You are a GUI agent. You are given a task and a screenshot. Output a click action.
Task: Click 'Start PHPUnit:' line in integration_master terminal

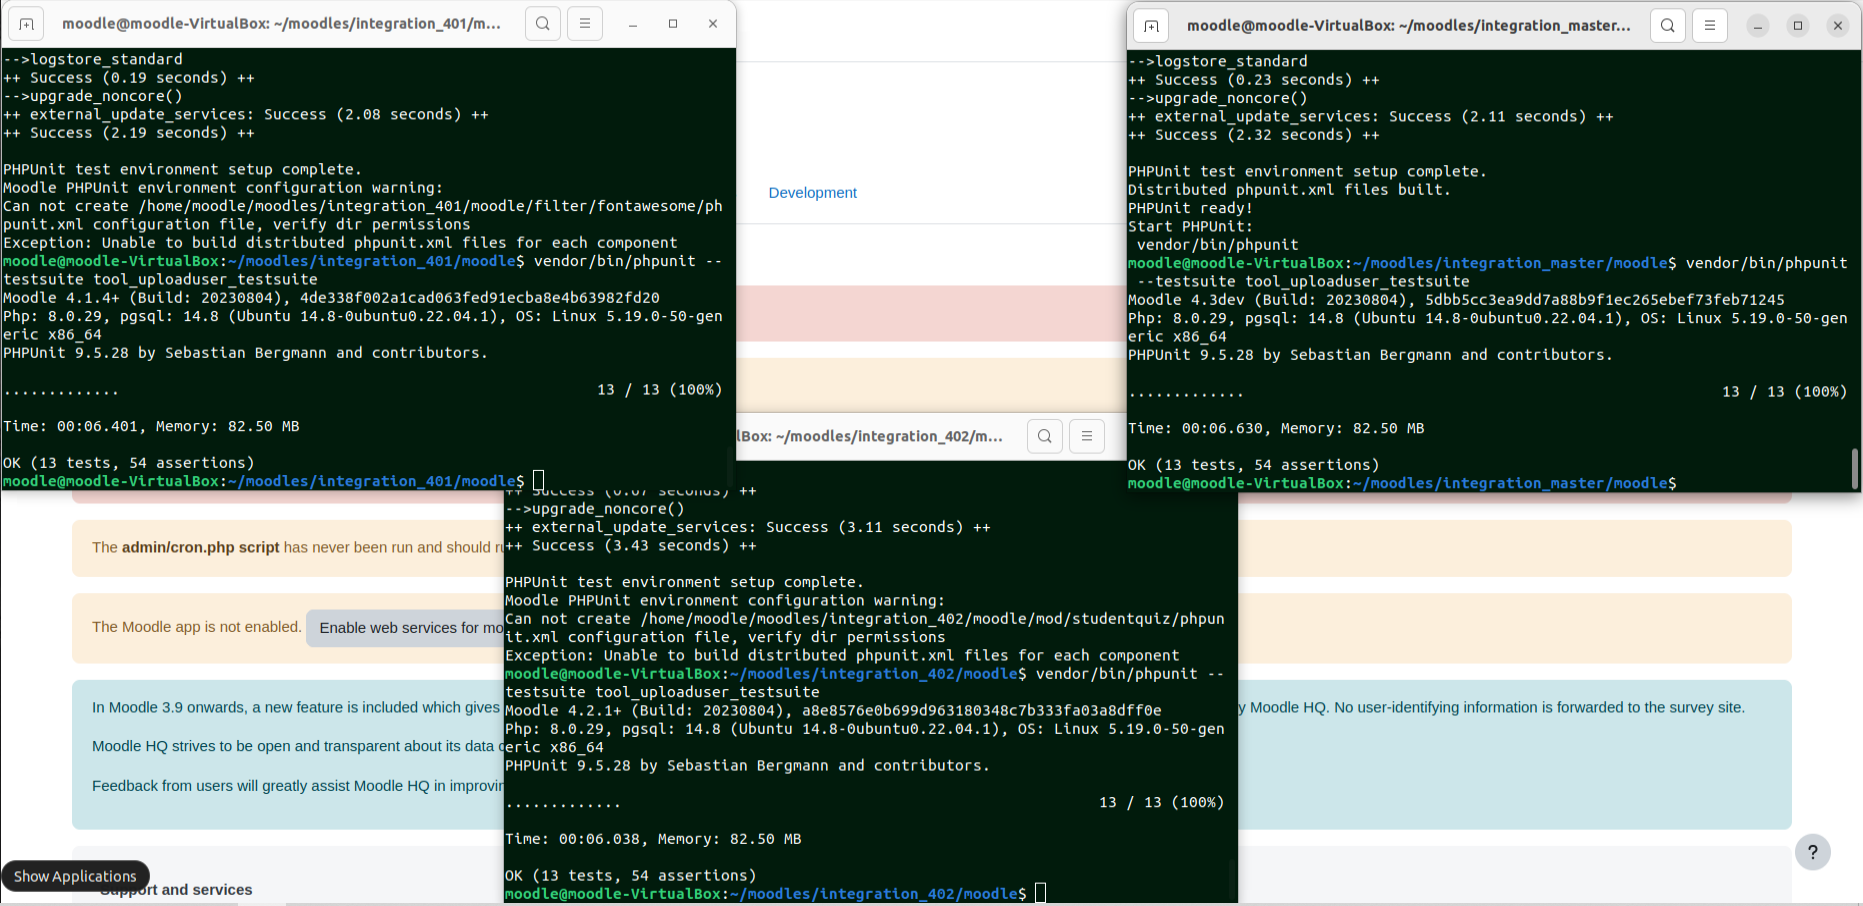click(1190, 227)
